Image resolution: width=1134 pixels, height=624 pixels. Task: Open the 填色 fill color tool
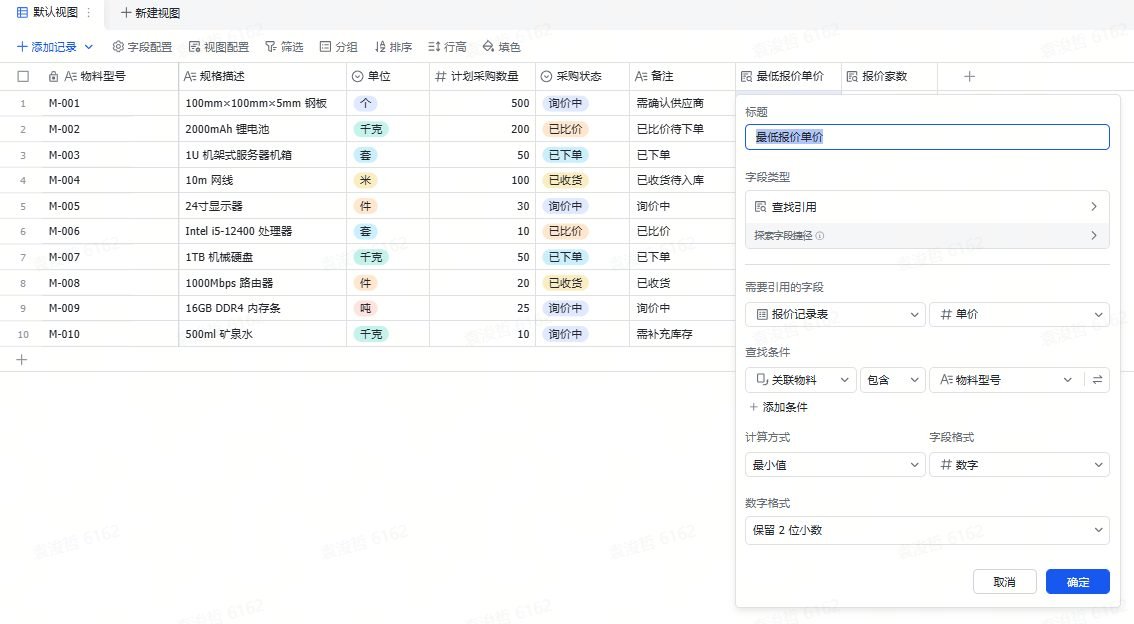[x=501, y=47]
